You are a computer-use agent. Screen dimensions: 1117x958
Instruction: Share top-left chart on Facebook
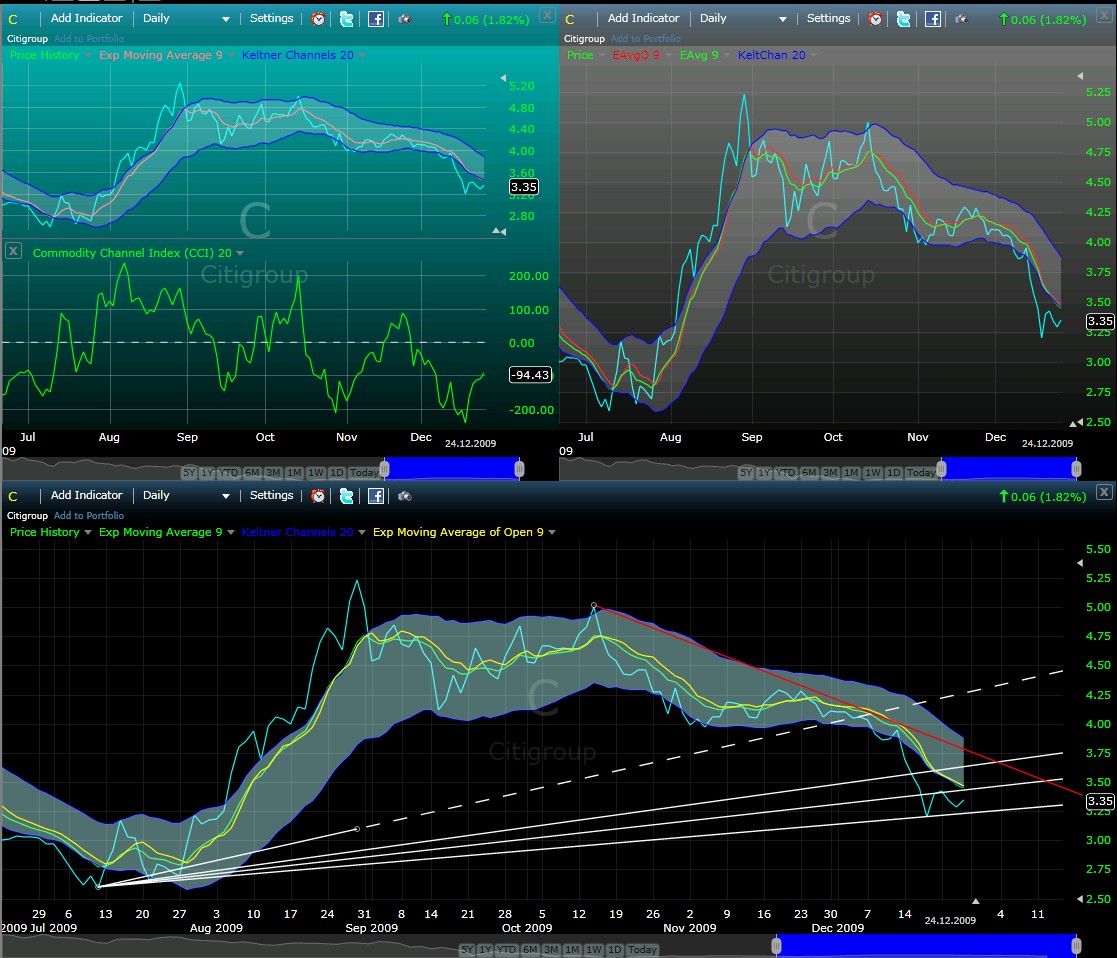[375, 19]
